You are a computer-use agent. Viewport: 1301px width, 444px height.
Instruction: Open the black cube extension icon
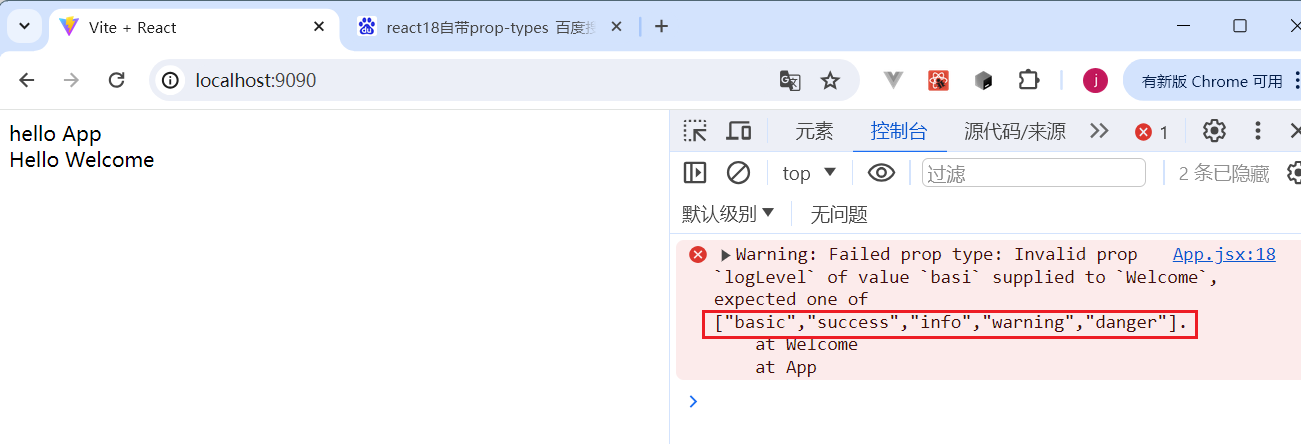tap(983, 80)
